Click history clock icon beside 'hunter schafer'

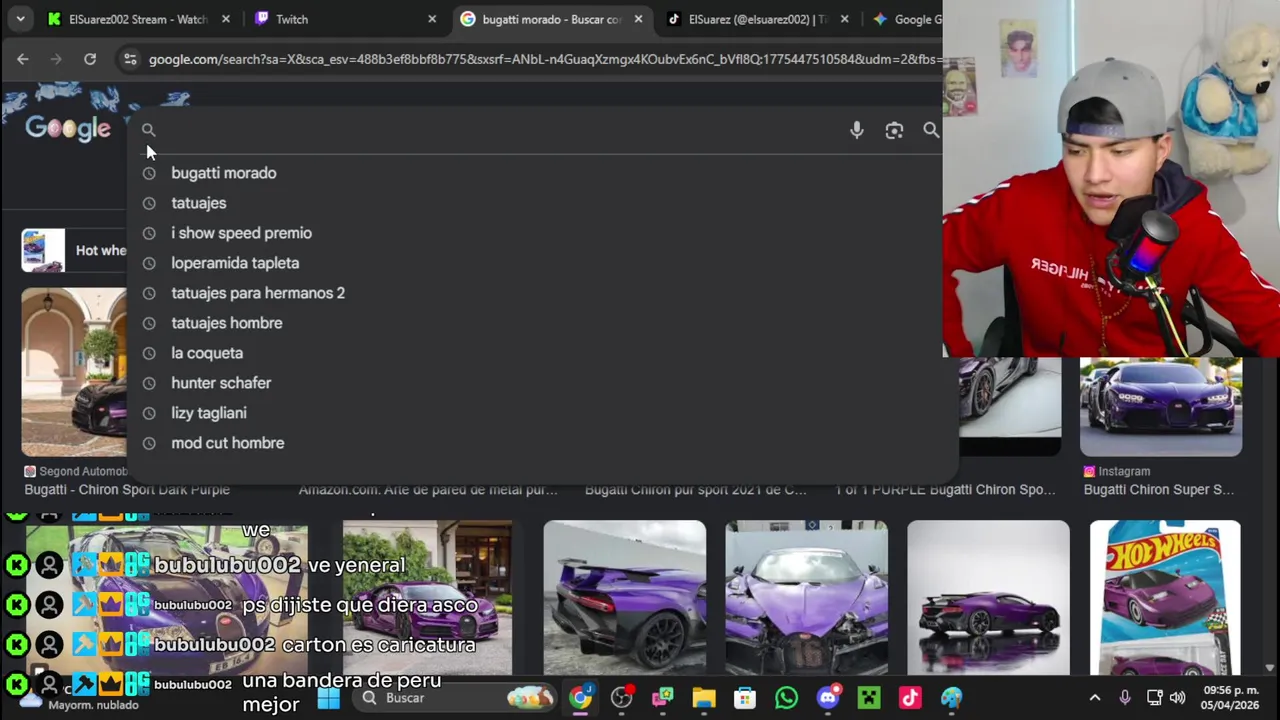[149, 383]
